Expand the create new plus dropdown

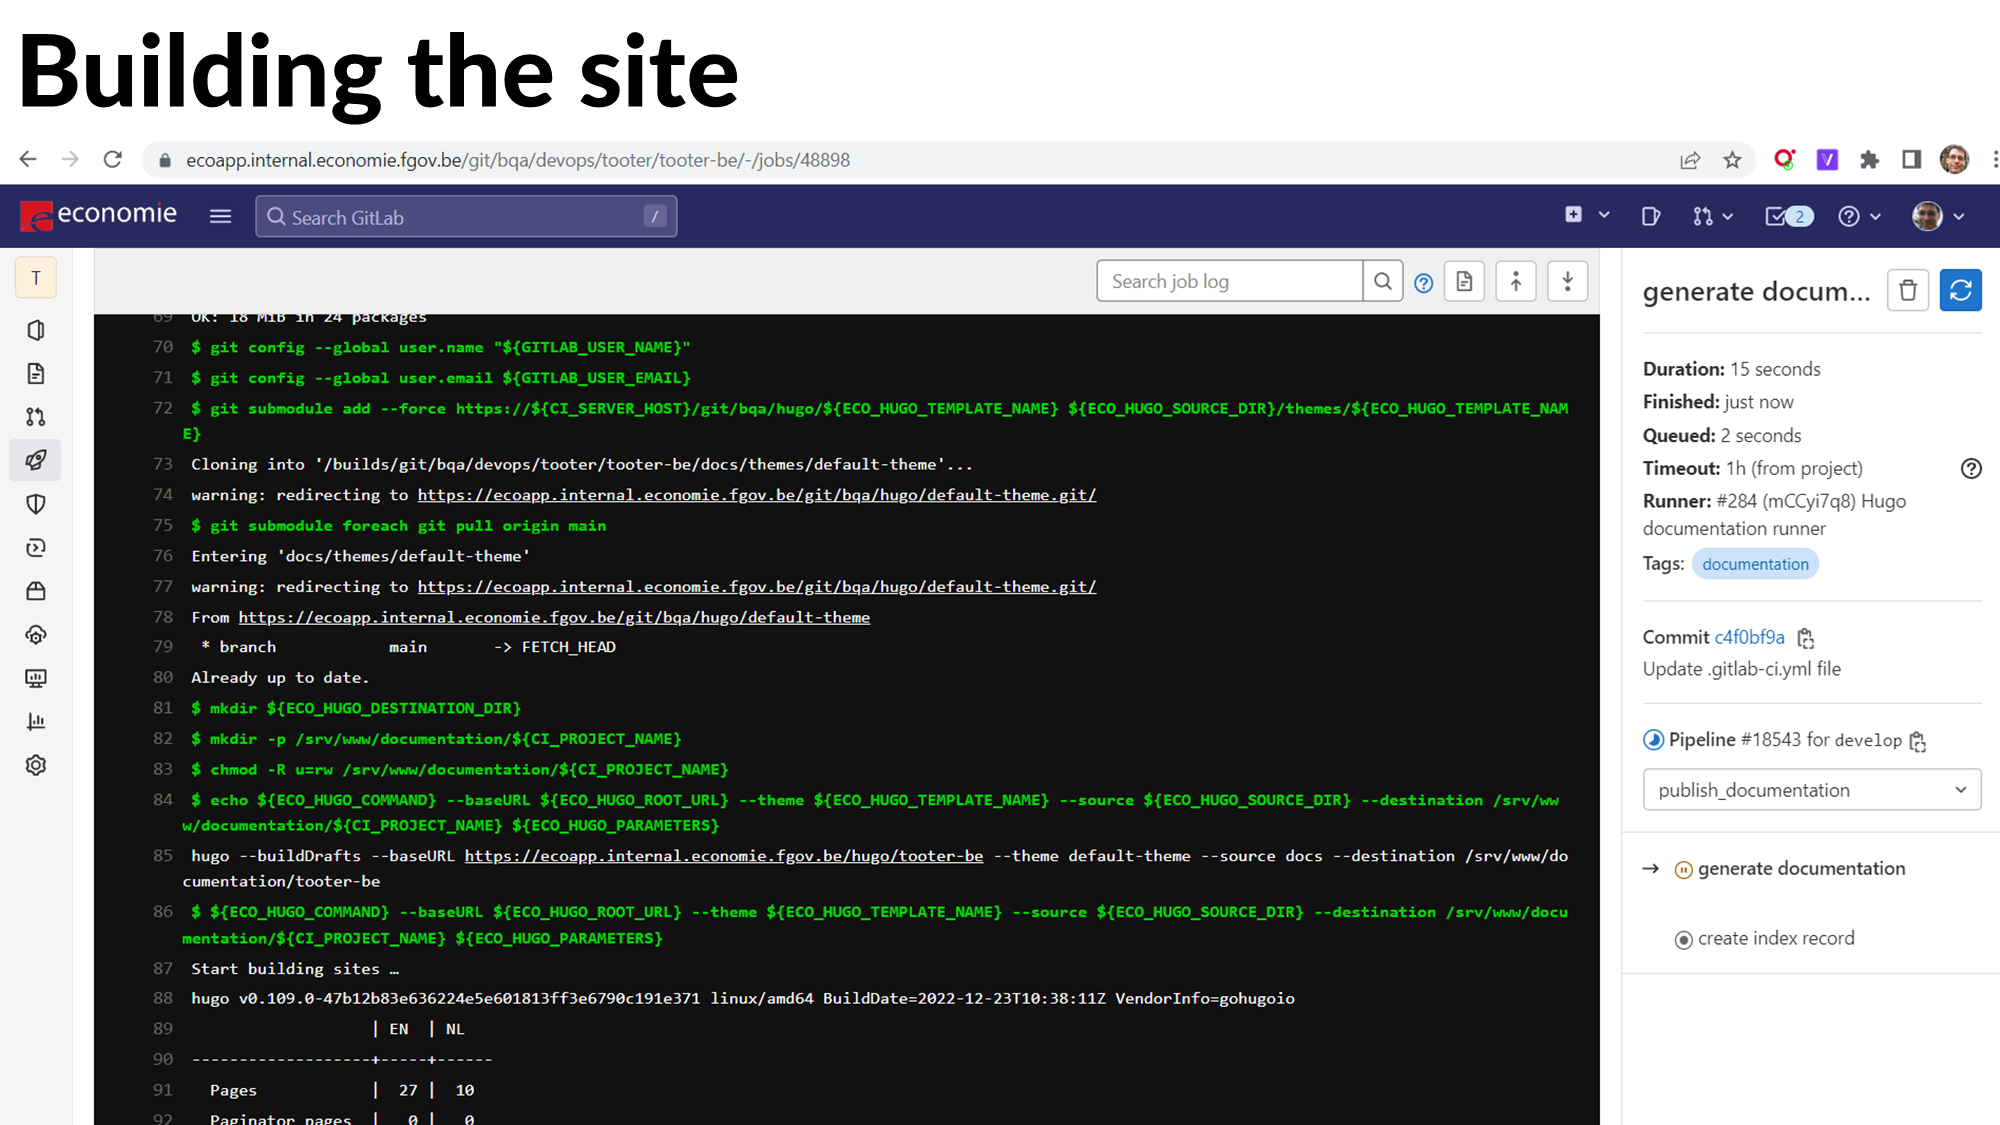click(x=1586, y=215)
